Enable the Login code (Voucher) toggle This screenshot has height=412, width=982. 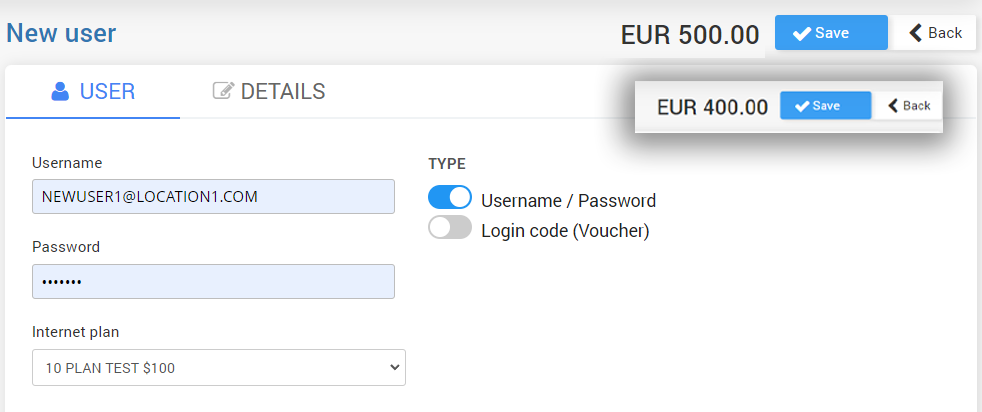tap(450, 229)
